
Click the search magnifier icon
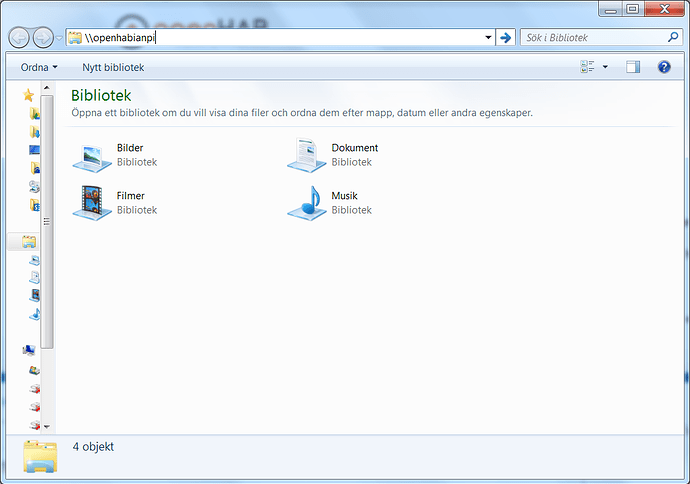(672, 37)
